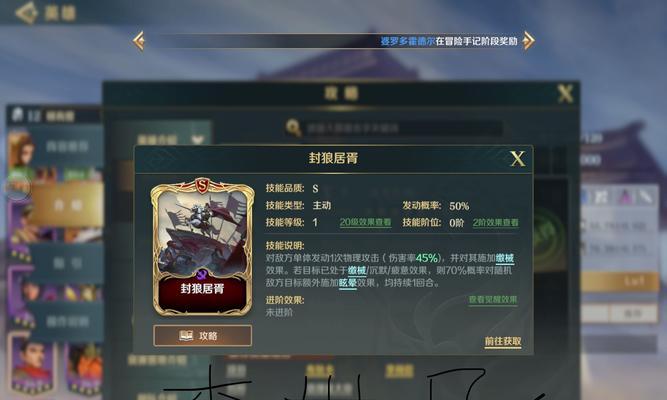Click the purple skill-type emblem above card name

point(202,274)
